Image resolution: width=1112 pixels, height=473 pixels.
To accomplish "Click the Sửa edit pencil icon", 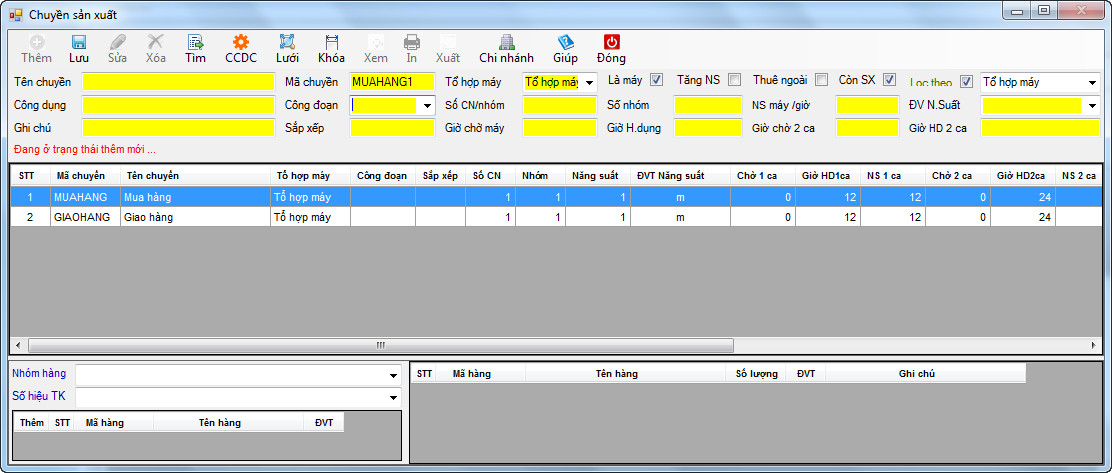I will [x=118, y=42].
